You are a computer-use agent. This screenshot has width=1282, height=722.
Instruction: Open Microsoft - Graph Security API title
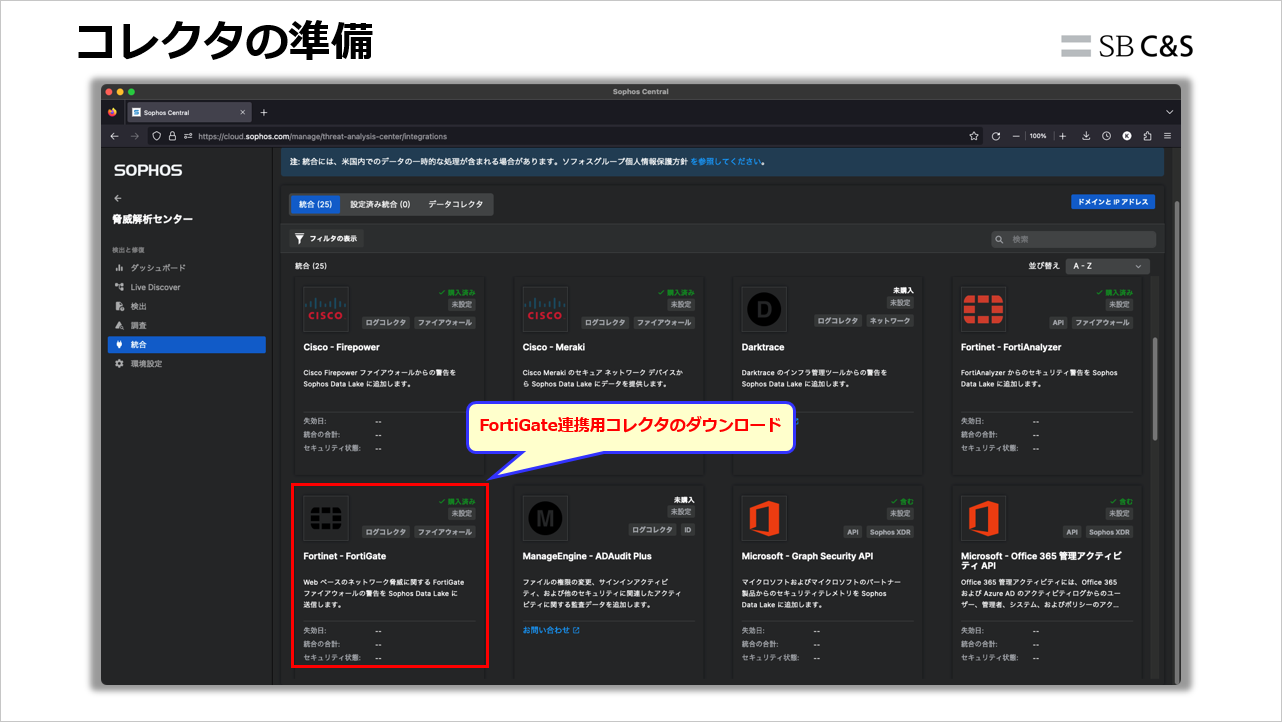tap(807, 556)
